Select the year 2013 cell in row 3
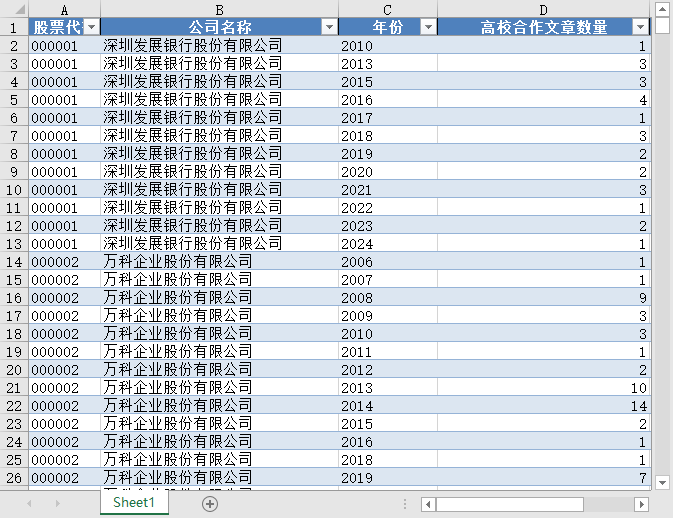This screenshot has width=673, height=518. pos(388,64)
